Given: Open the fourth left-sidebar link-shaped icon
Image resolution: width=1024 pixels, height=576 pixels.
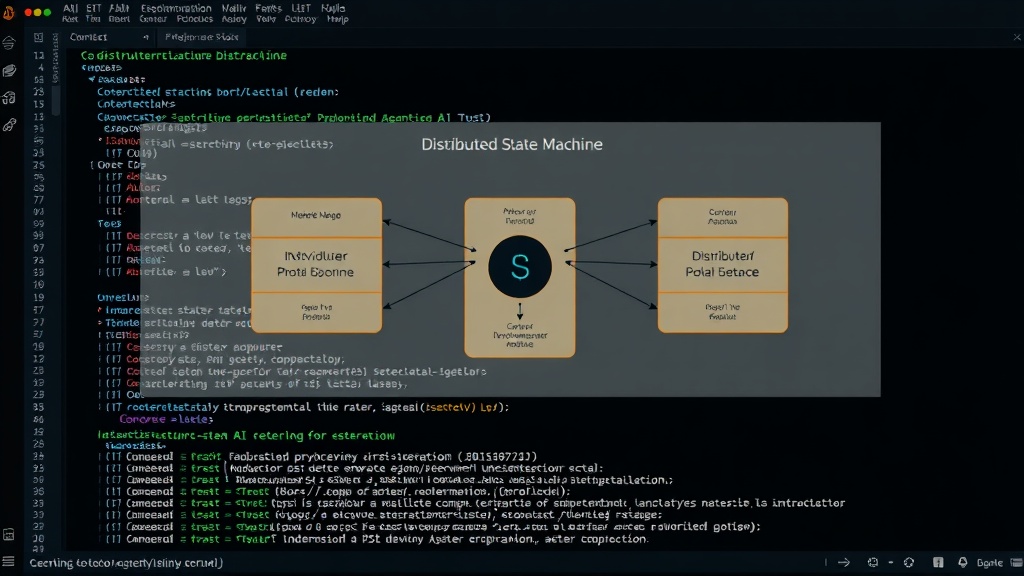Looking at the screenshot, I should click(x=8, y=125).
